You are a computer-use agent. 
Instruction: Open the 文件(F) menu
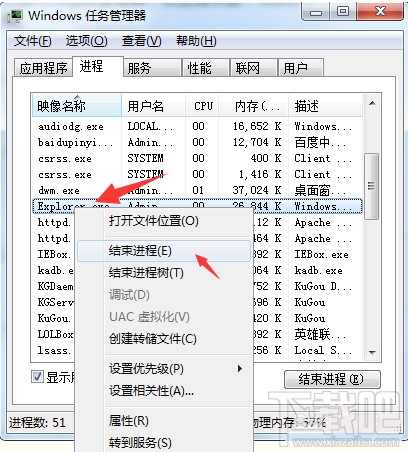tap(32, 41)
